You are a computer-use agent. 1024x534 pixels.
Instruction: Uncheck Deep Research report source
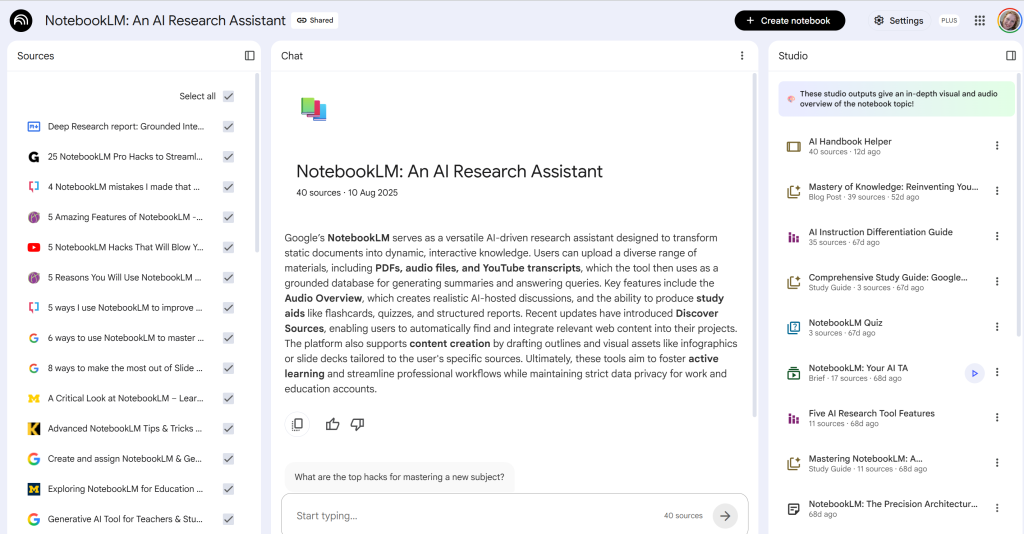point(229,127)
